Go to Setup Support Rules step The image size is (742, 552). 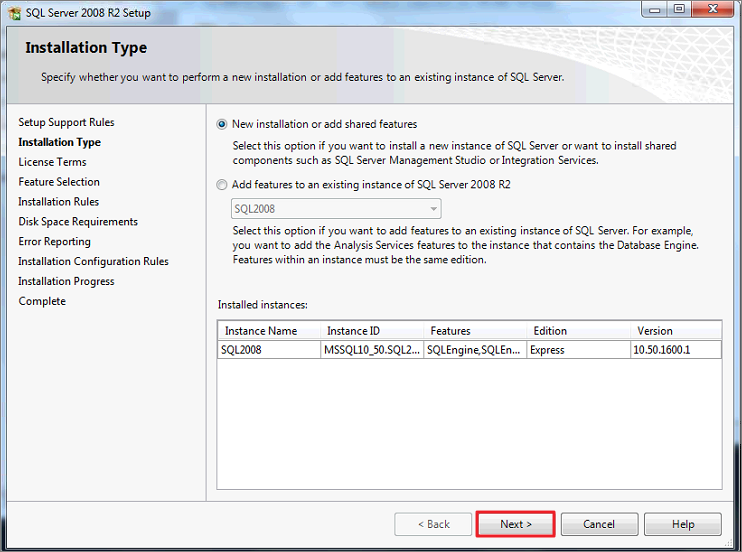pyautogui.click(x=66, y=122)
